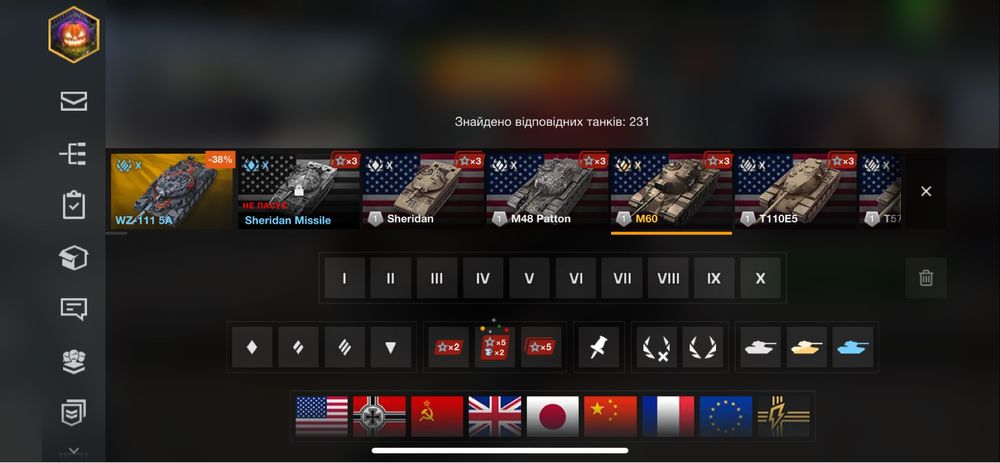
Task: Filter by the Japan flag
Action: point(552,416)
